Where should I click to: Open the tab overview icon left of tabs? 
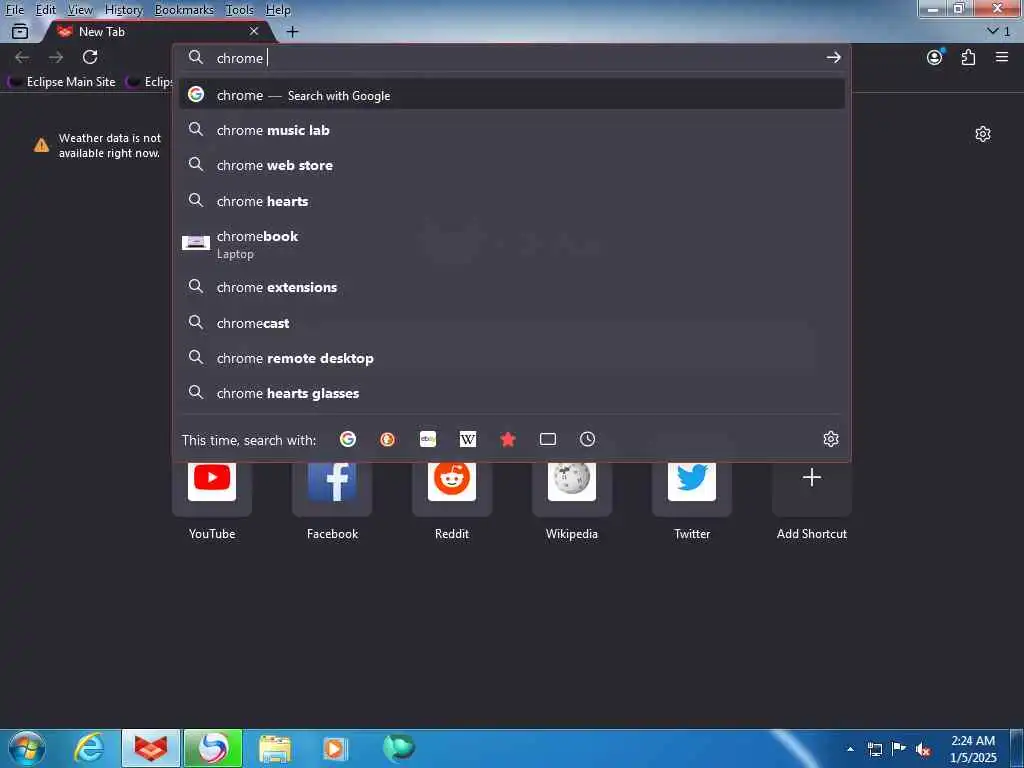pyautogui.click(x=20, y=31)
